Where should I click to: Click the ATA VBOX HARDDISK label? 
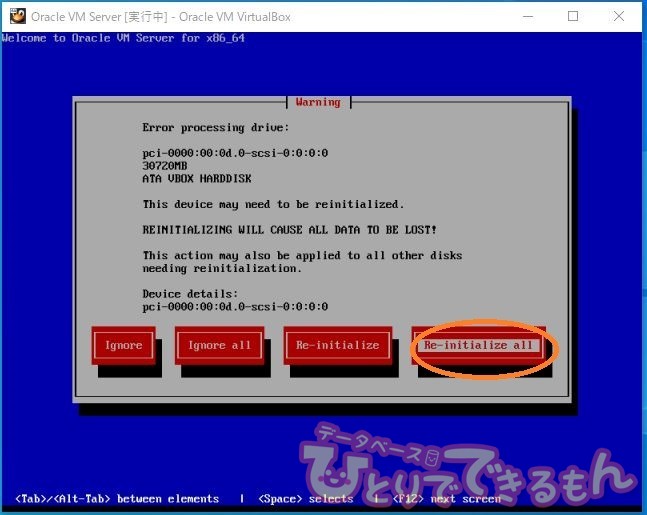pos(197,179)
